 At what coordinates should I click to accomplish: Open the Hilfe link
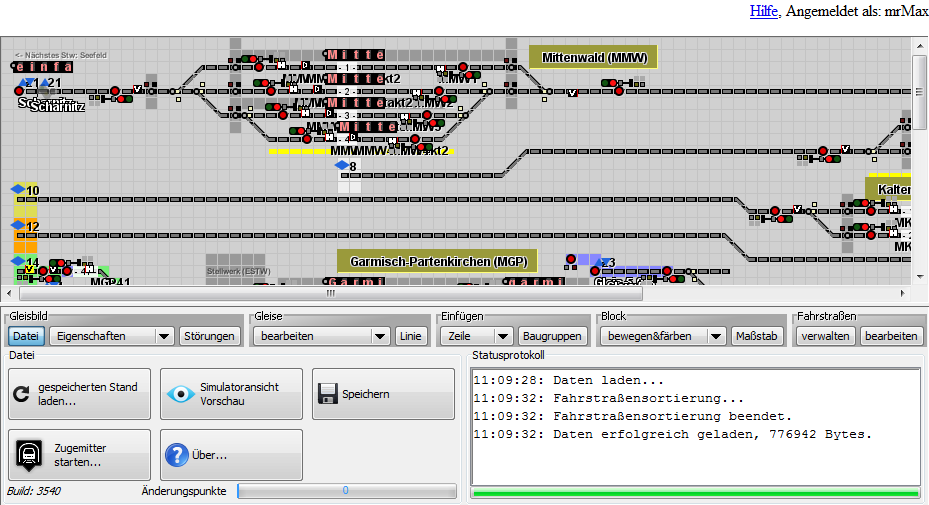[x=764, y=11]
